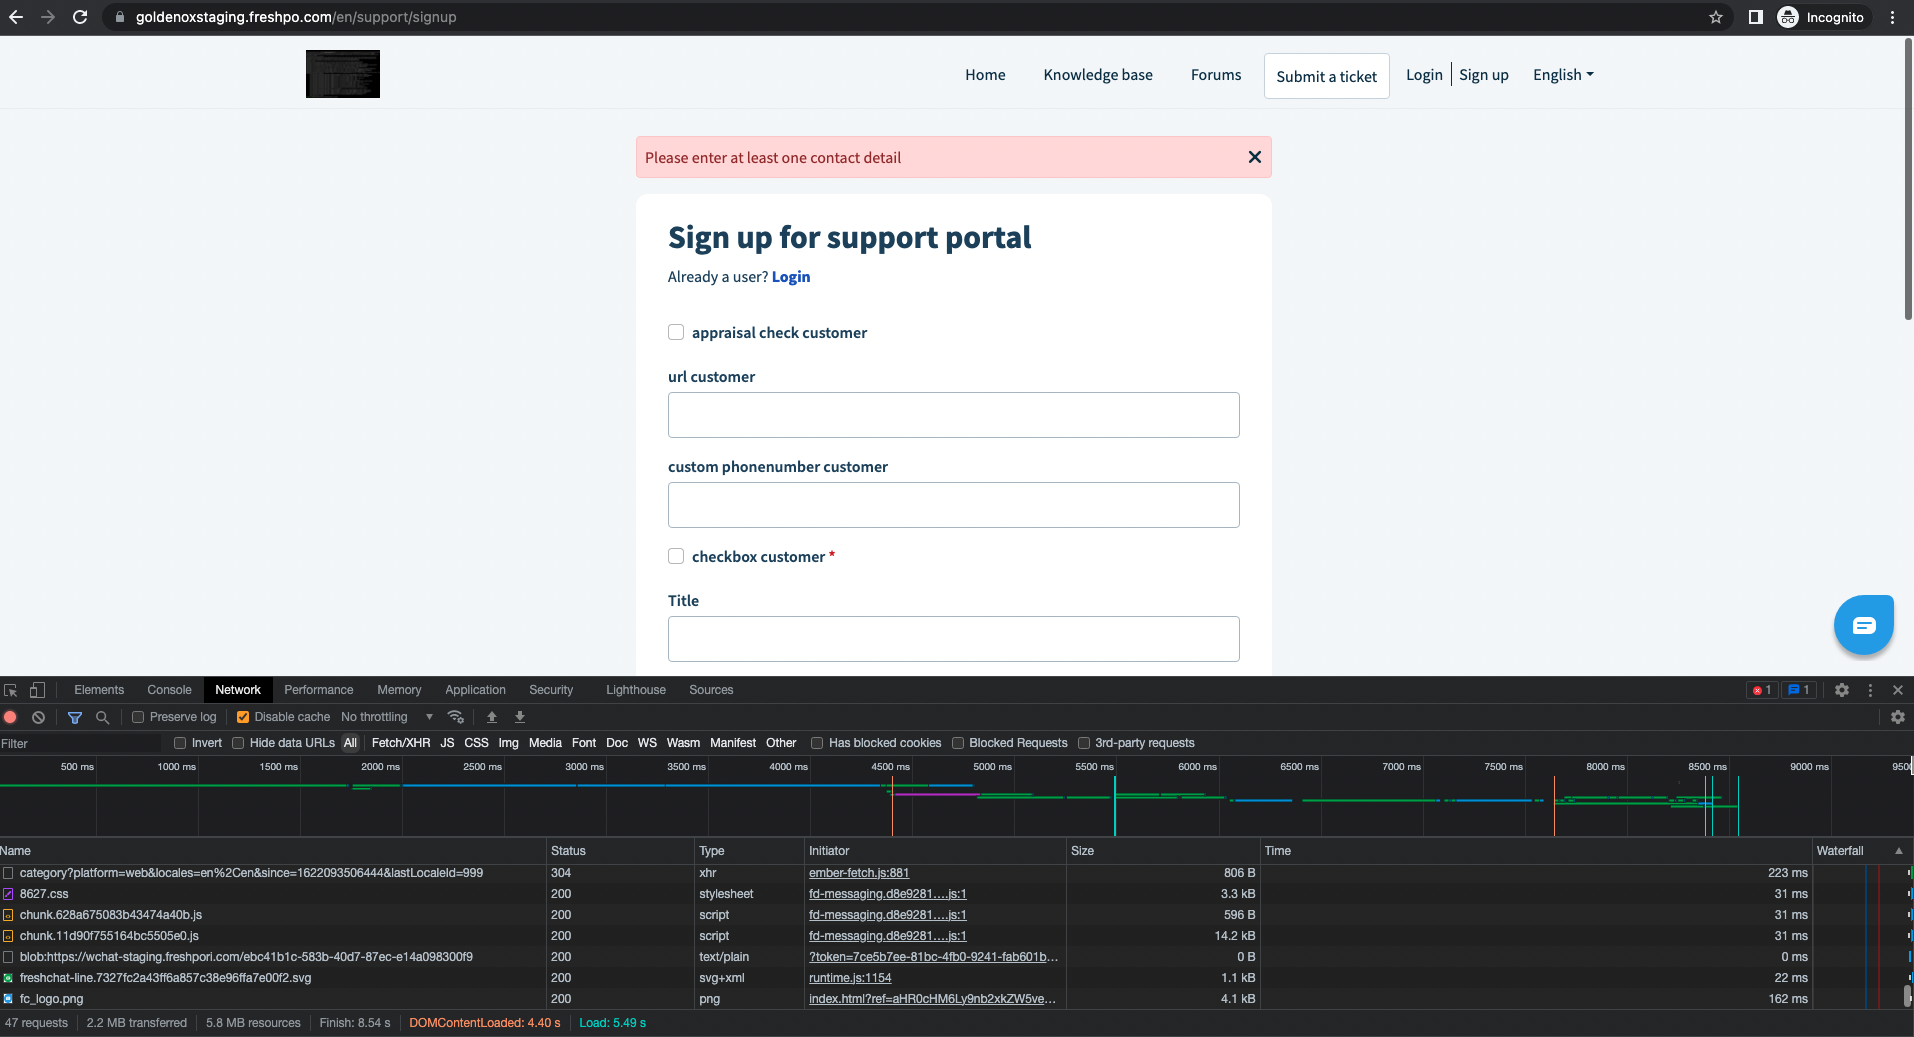Screen dimensions: 1914x1037
Task: Expand the English language dropdown
Action: pos(1563,75)
